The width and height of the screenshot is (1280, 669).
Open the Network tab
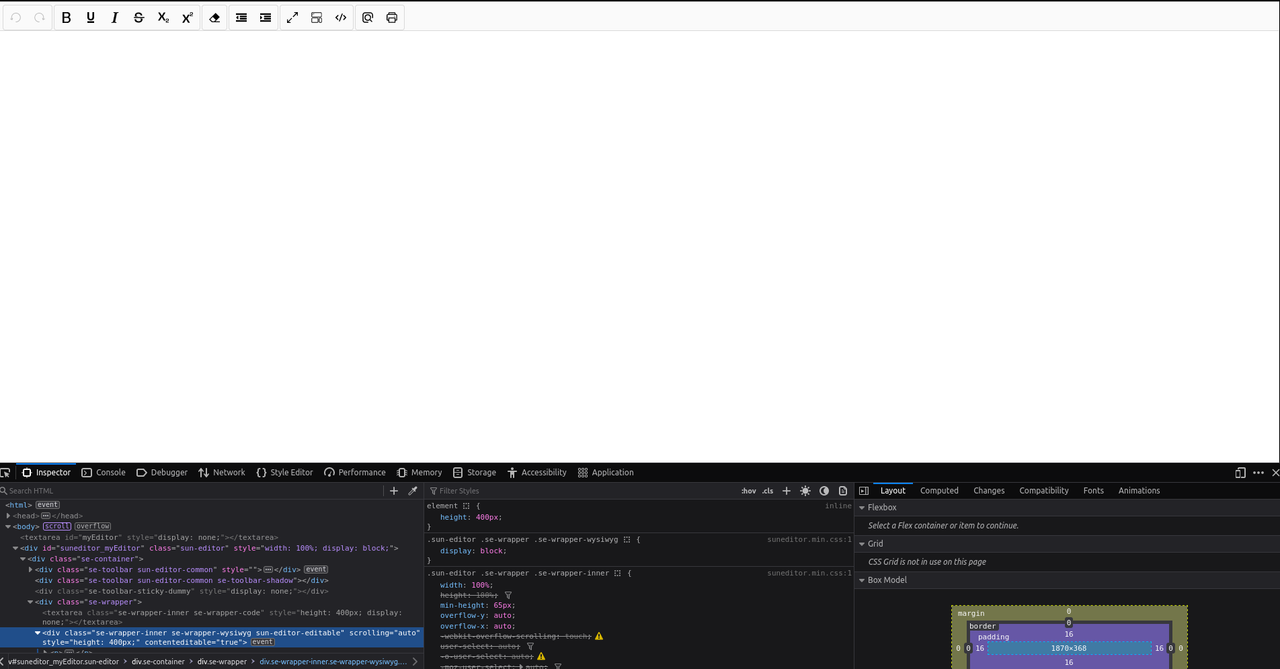click(221, 472)
